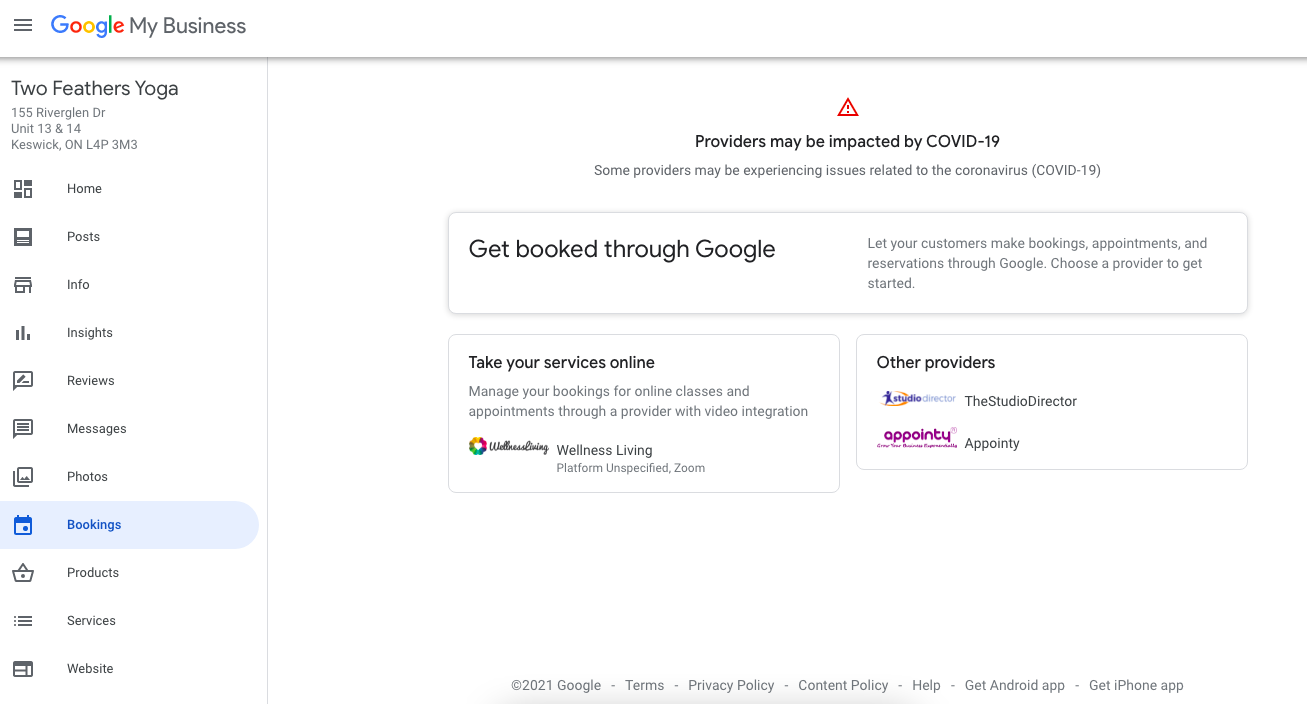Click the Home dashboard icon
This screenshot has width=1307, height=704.
pos(23,189)
